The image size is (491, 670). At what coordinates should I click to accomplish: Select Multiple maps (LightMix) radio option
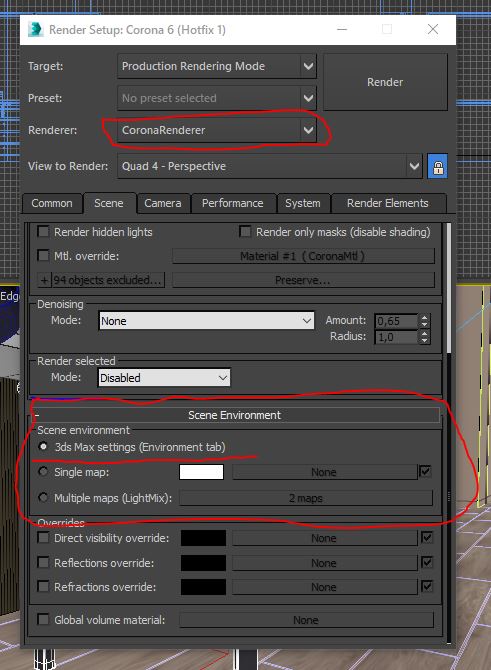click(43, 497)
